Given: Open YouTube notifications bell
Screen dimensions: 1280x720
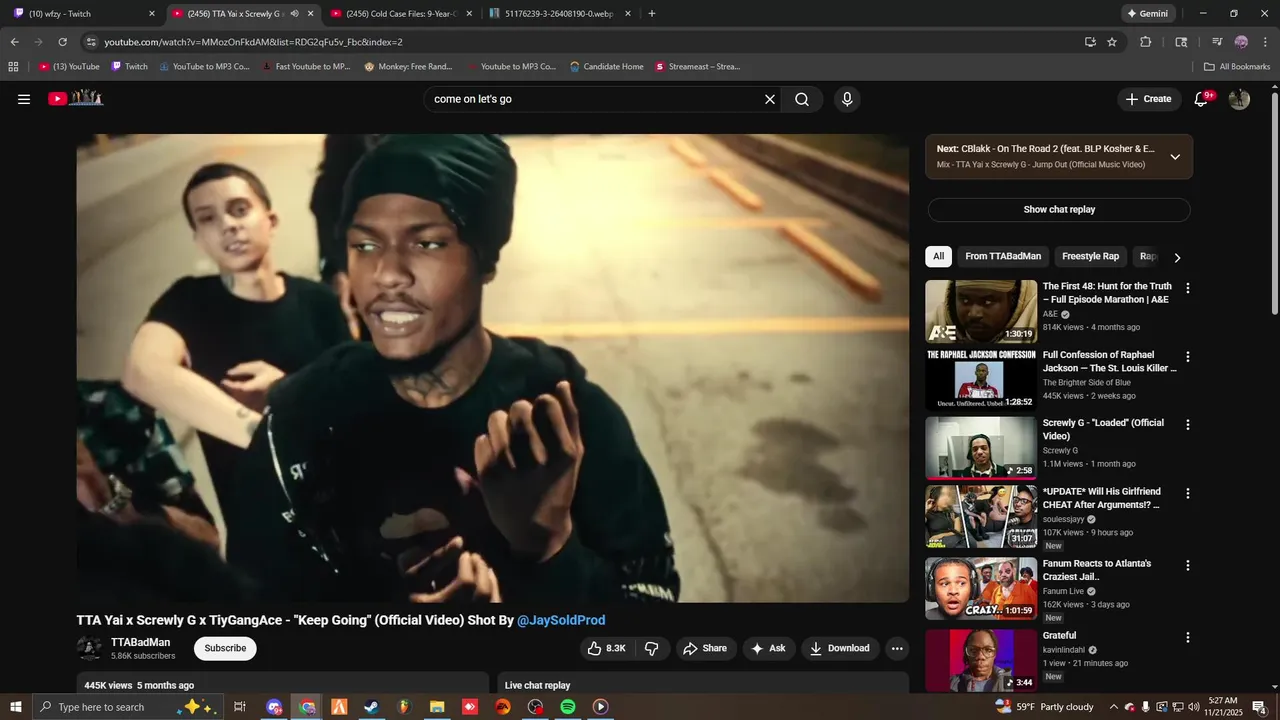Looking at the screenshot, I should point(1202,99).
